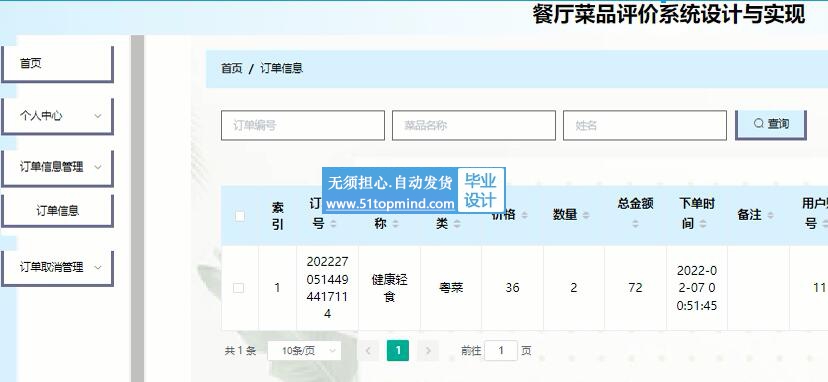Open the 首页 sidebar menu item

(58, 64)
